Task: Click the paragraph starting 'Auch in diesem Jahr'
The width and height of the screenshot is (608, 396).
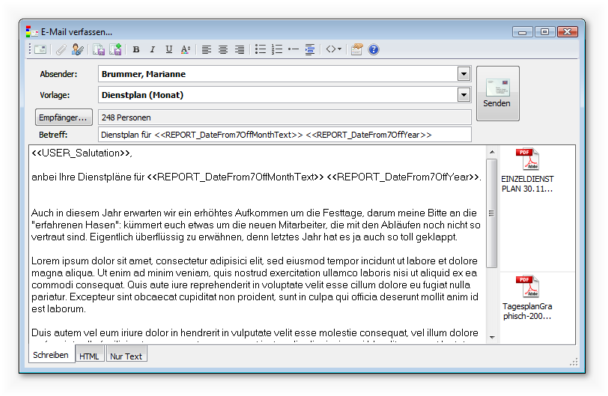Action: [x=256, y=225]
